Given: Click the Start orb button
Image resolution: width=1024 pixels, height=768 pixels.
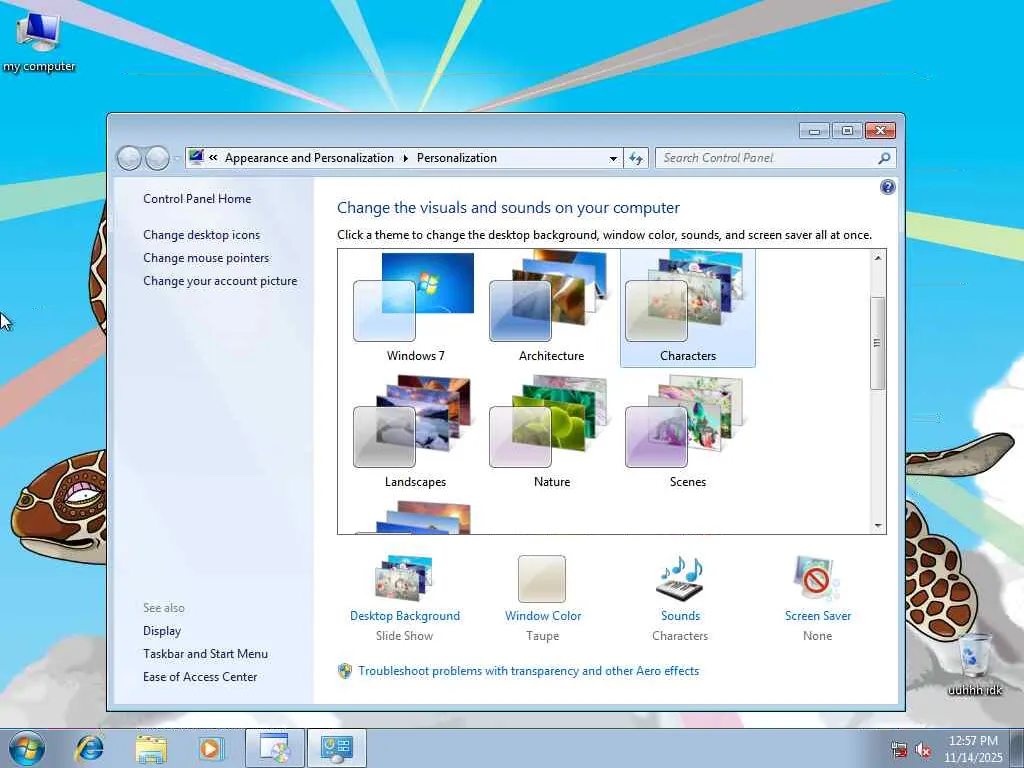Looking at the screenshot, I should pyautogui.click(x=27, y=748).
